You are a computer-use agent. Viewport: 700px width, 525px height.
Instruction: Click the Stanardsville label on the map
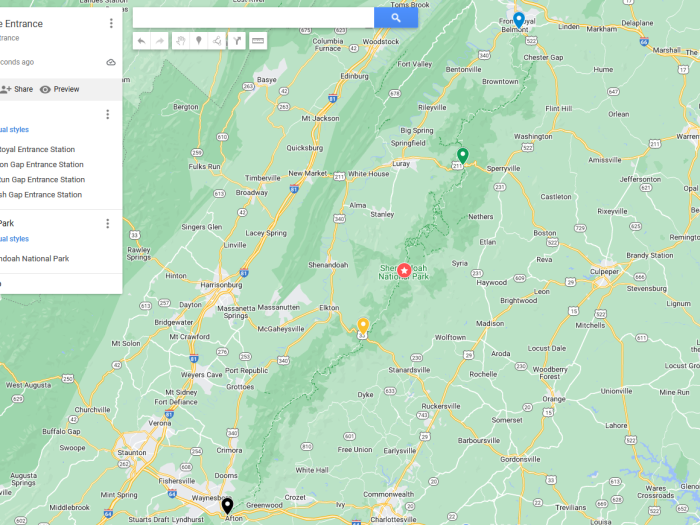(x=409, y=370)
